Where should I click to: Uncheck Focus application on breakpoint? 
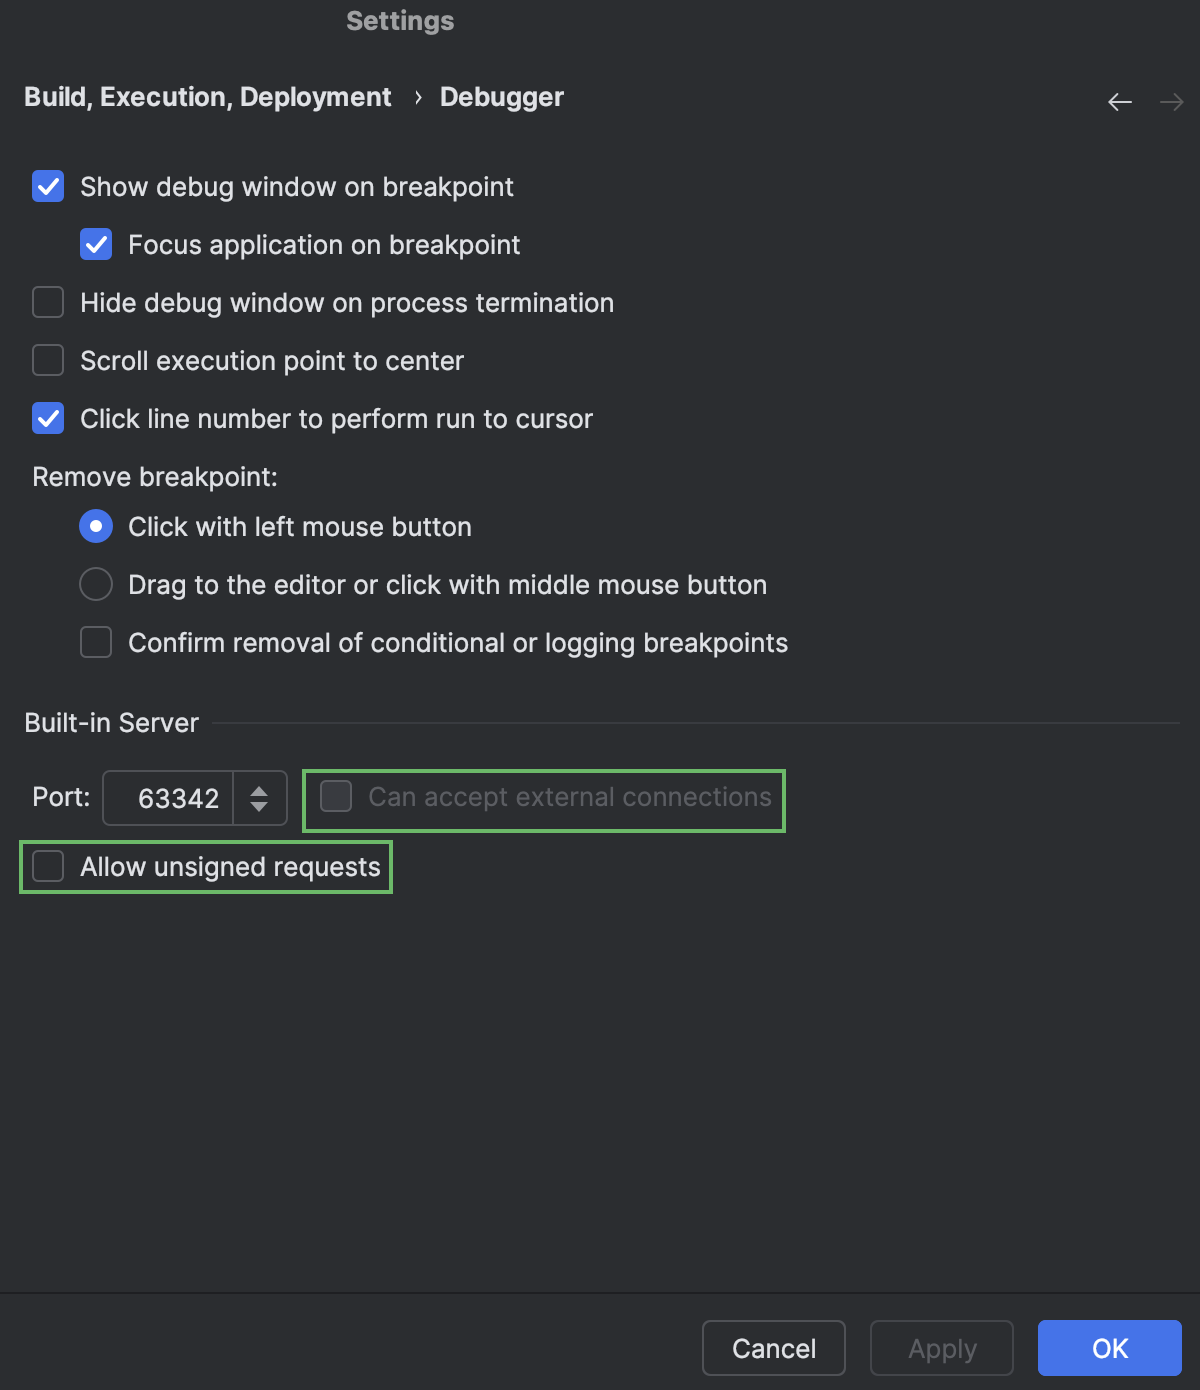(x=96, y=245)
